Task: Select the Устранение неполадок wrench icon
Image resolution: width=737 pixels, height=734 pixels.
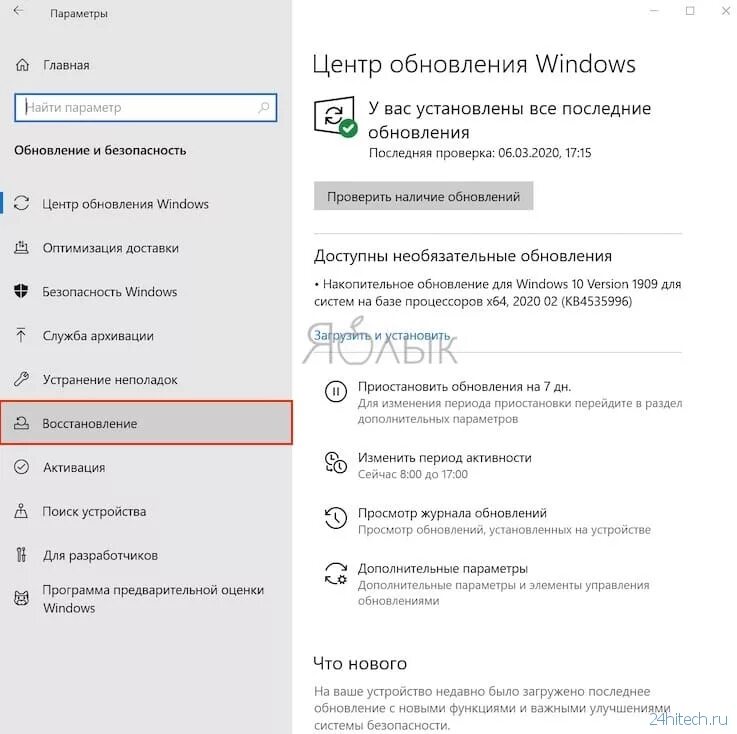Action: (21, 379)
